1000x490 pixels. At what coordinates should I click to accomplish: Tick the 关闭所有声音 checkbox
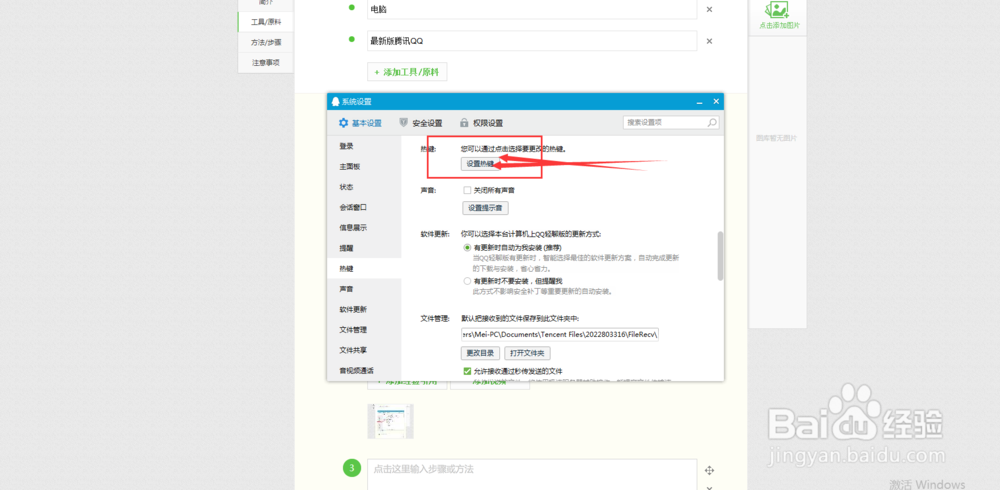click(467, 190)
